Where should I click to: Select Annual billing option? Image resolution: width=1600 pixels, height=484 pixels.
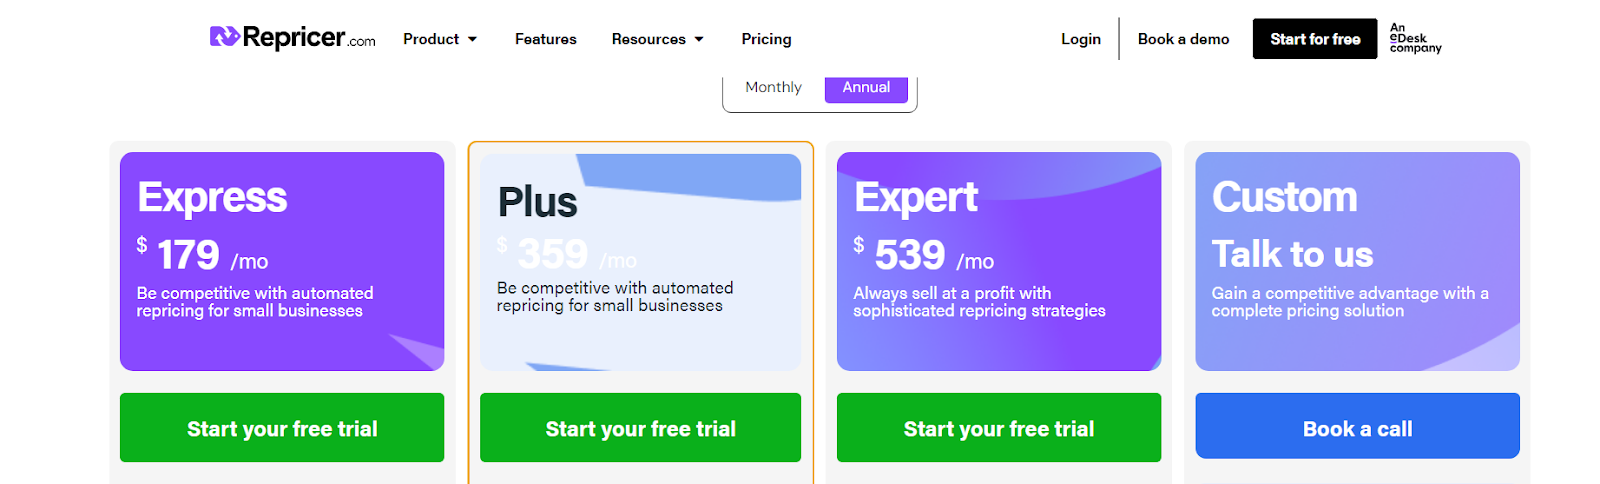866,88
